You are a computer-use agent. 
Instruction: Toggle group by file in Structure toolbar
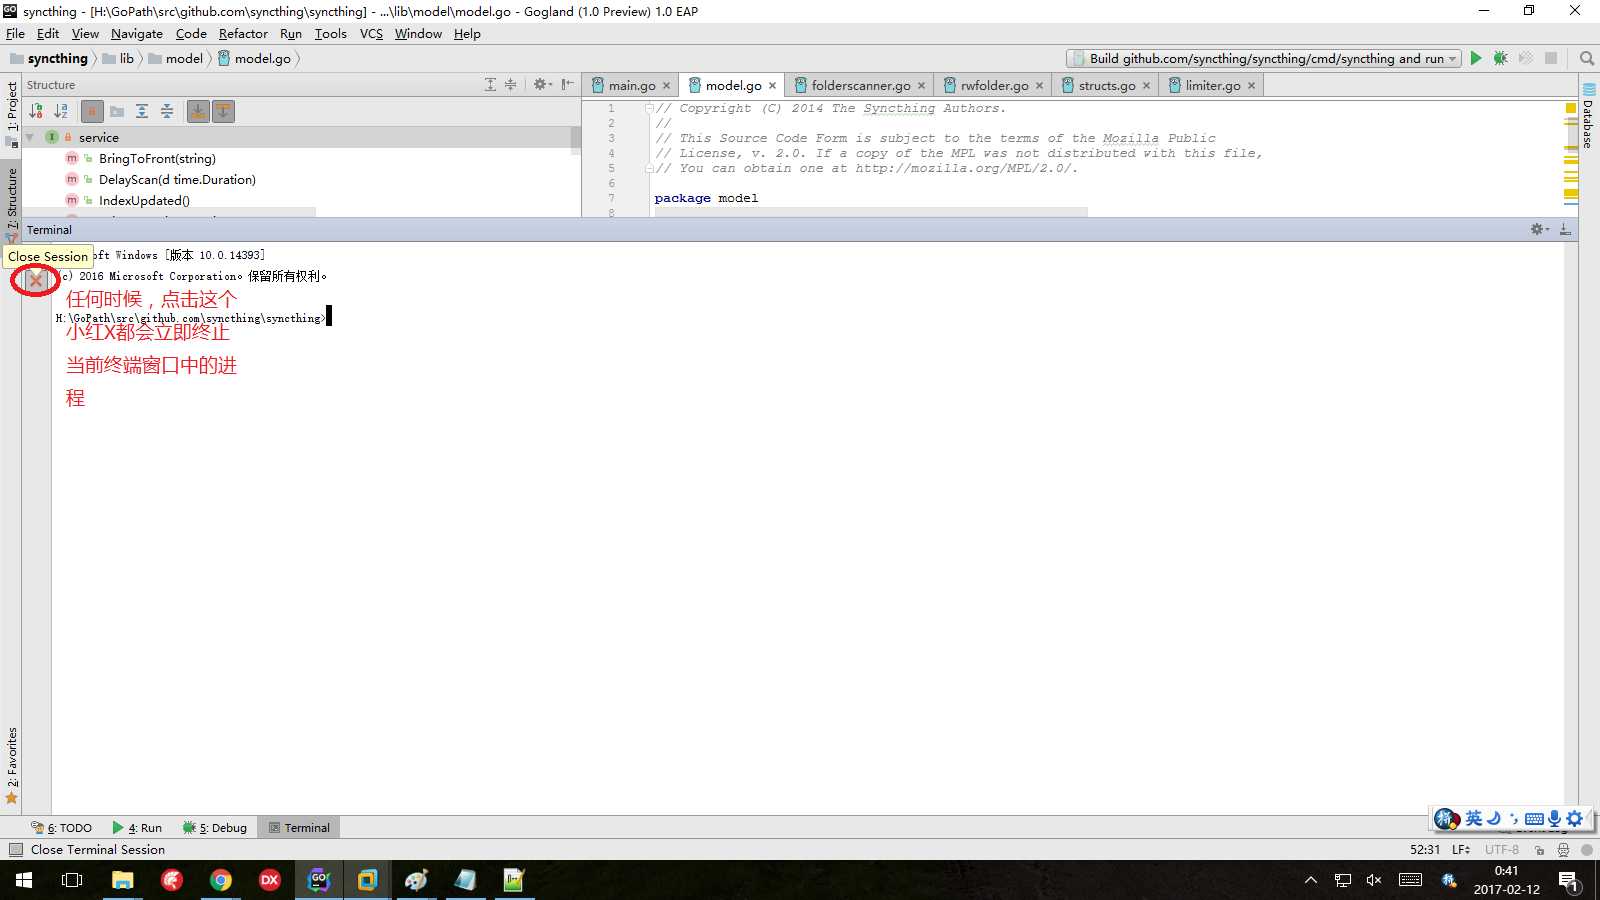[x=117, y=111]
